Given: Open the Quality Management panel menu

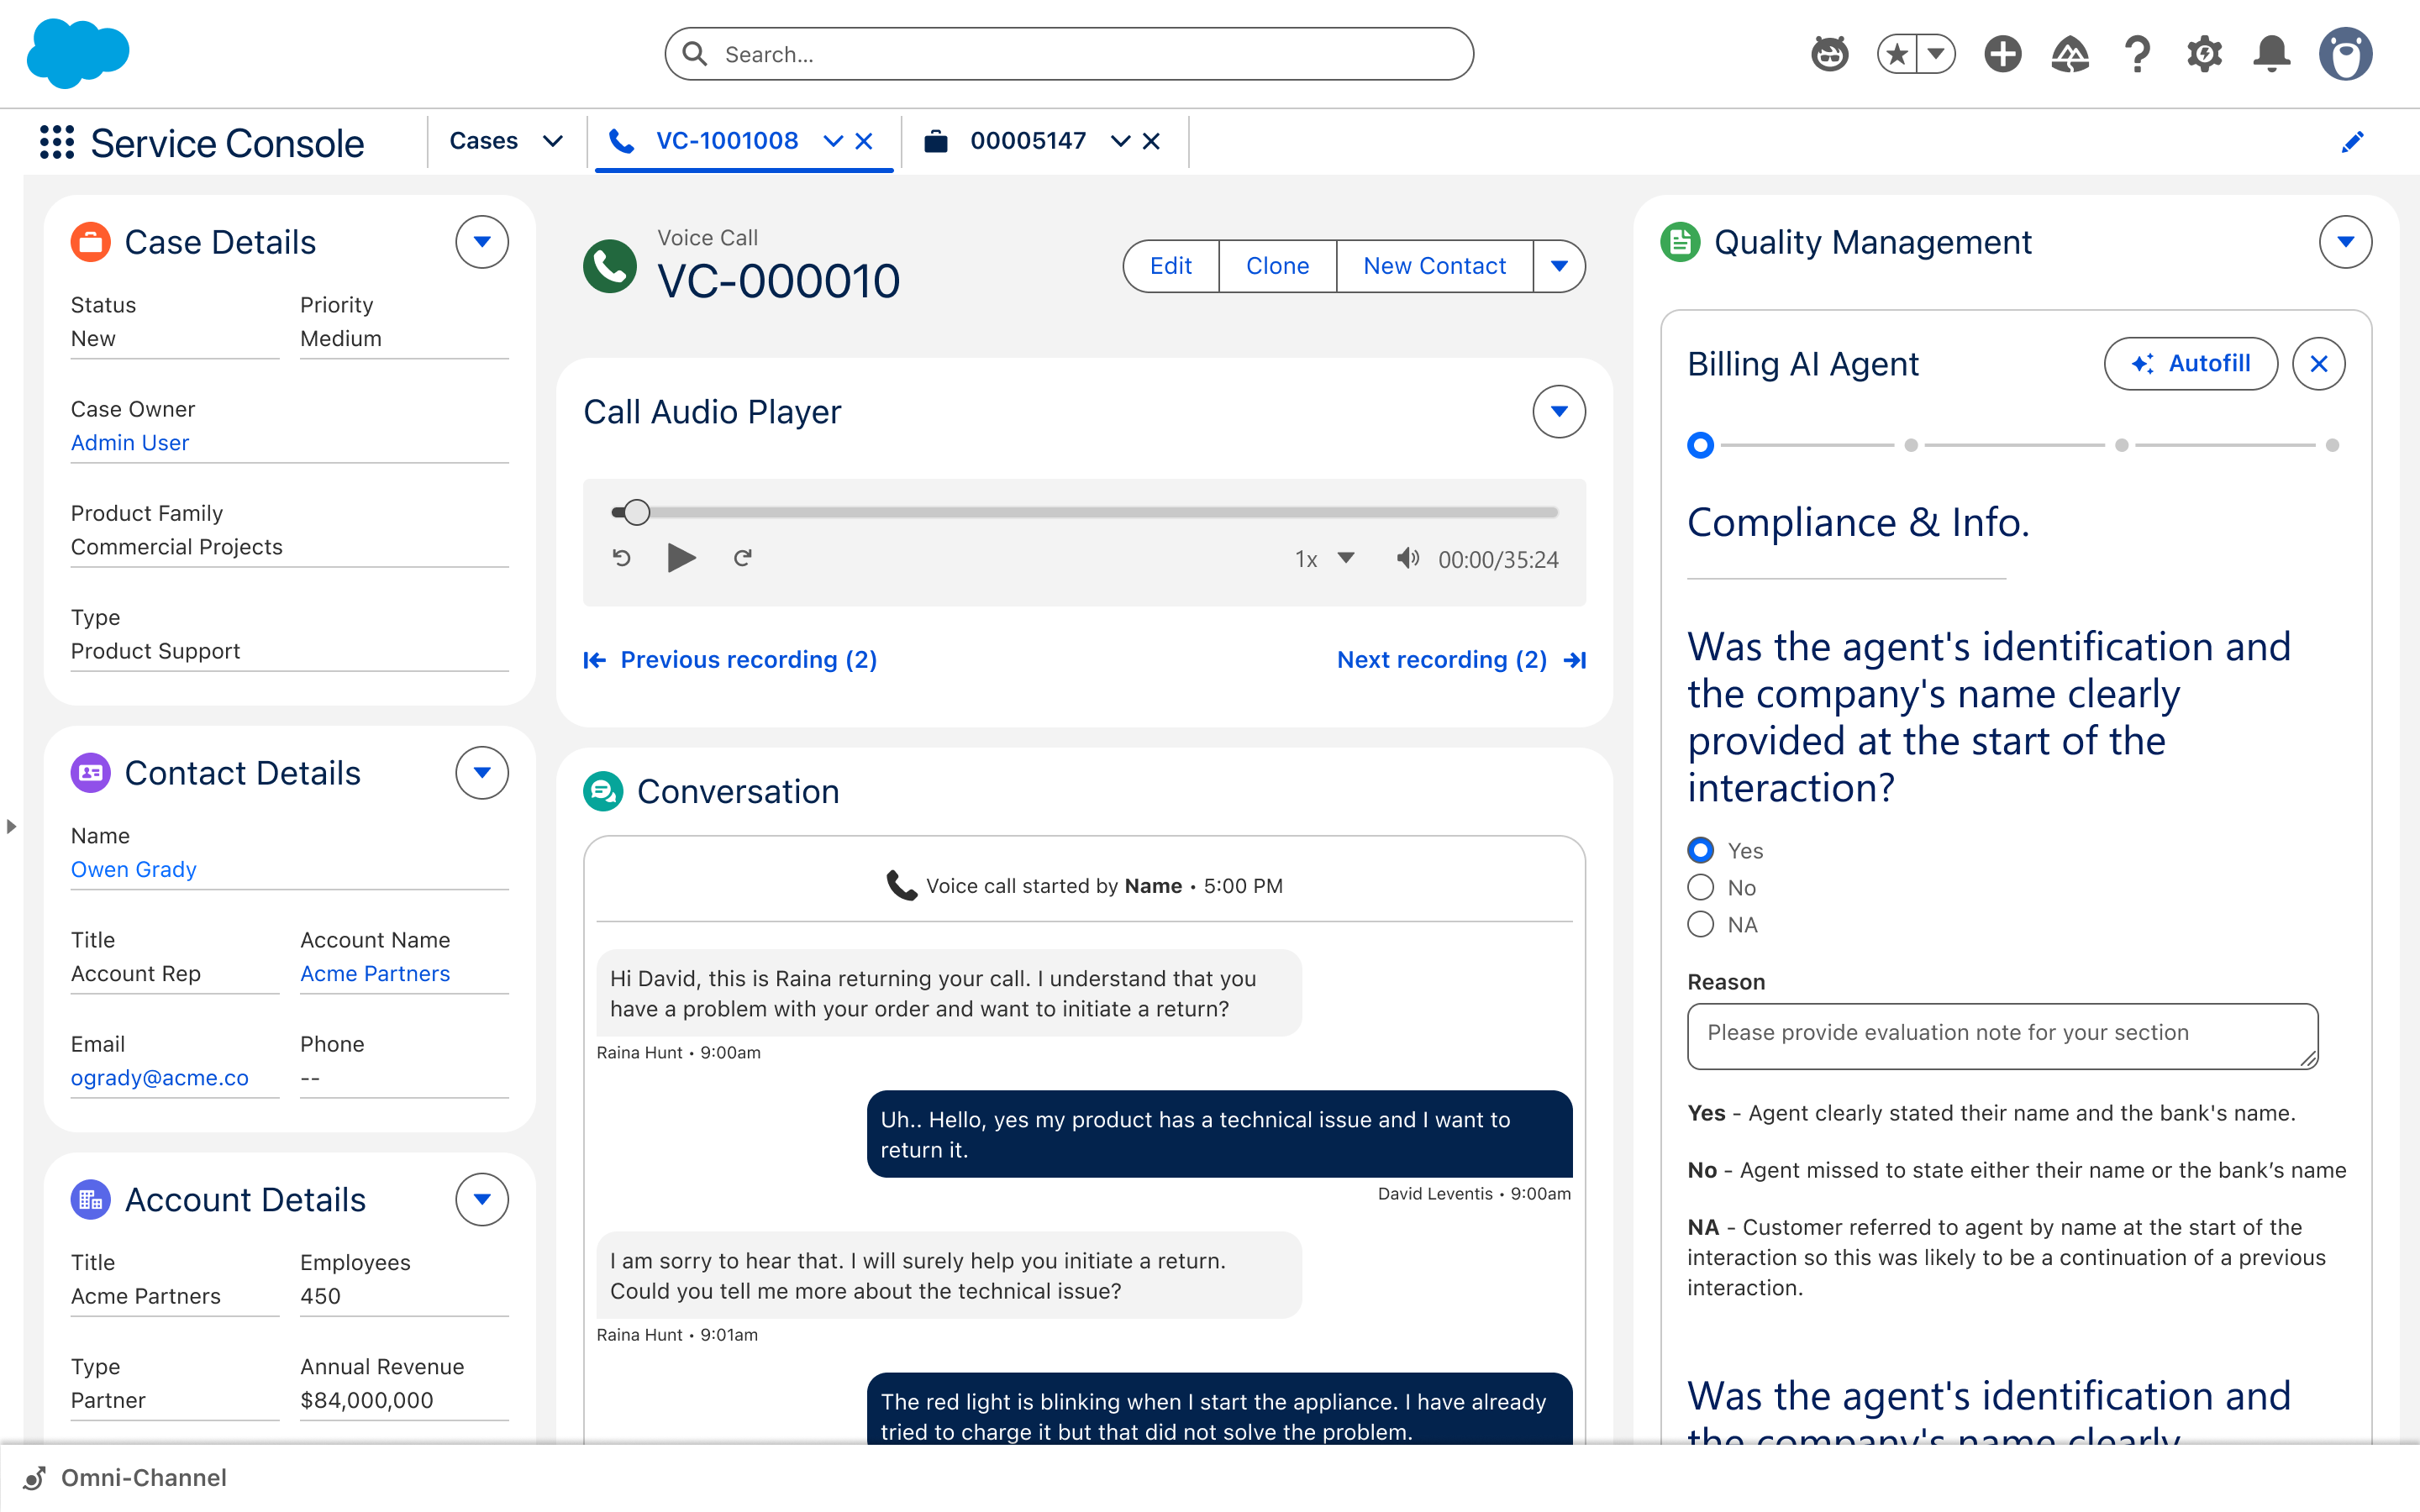Looking at the screenshot, I should click(2345, 242).
